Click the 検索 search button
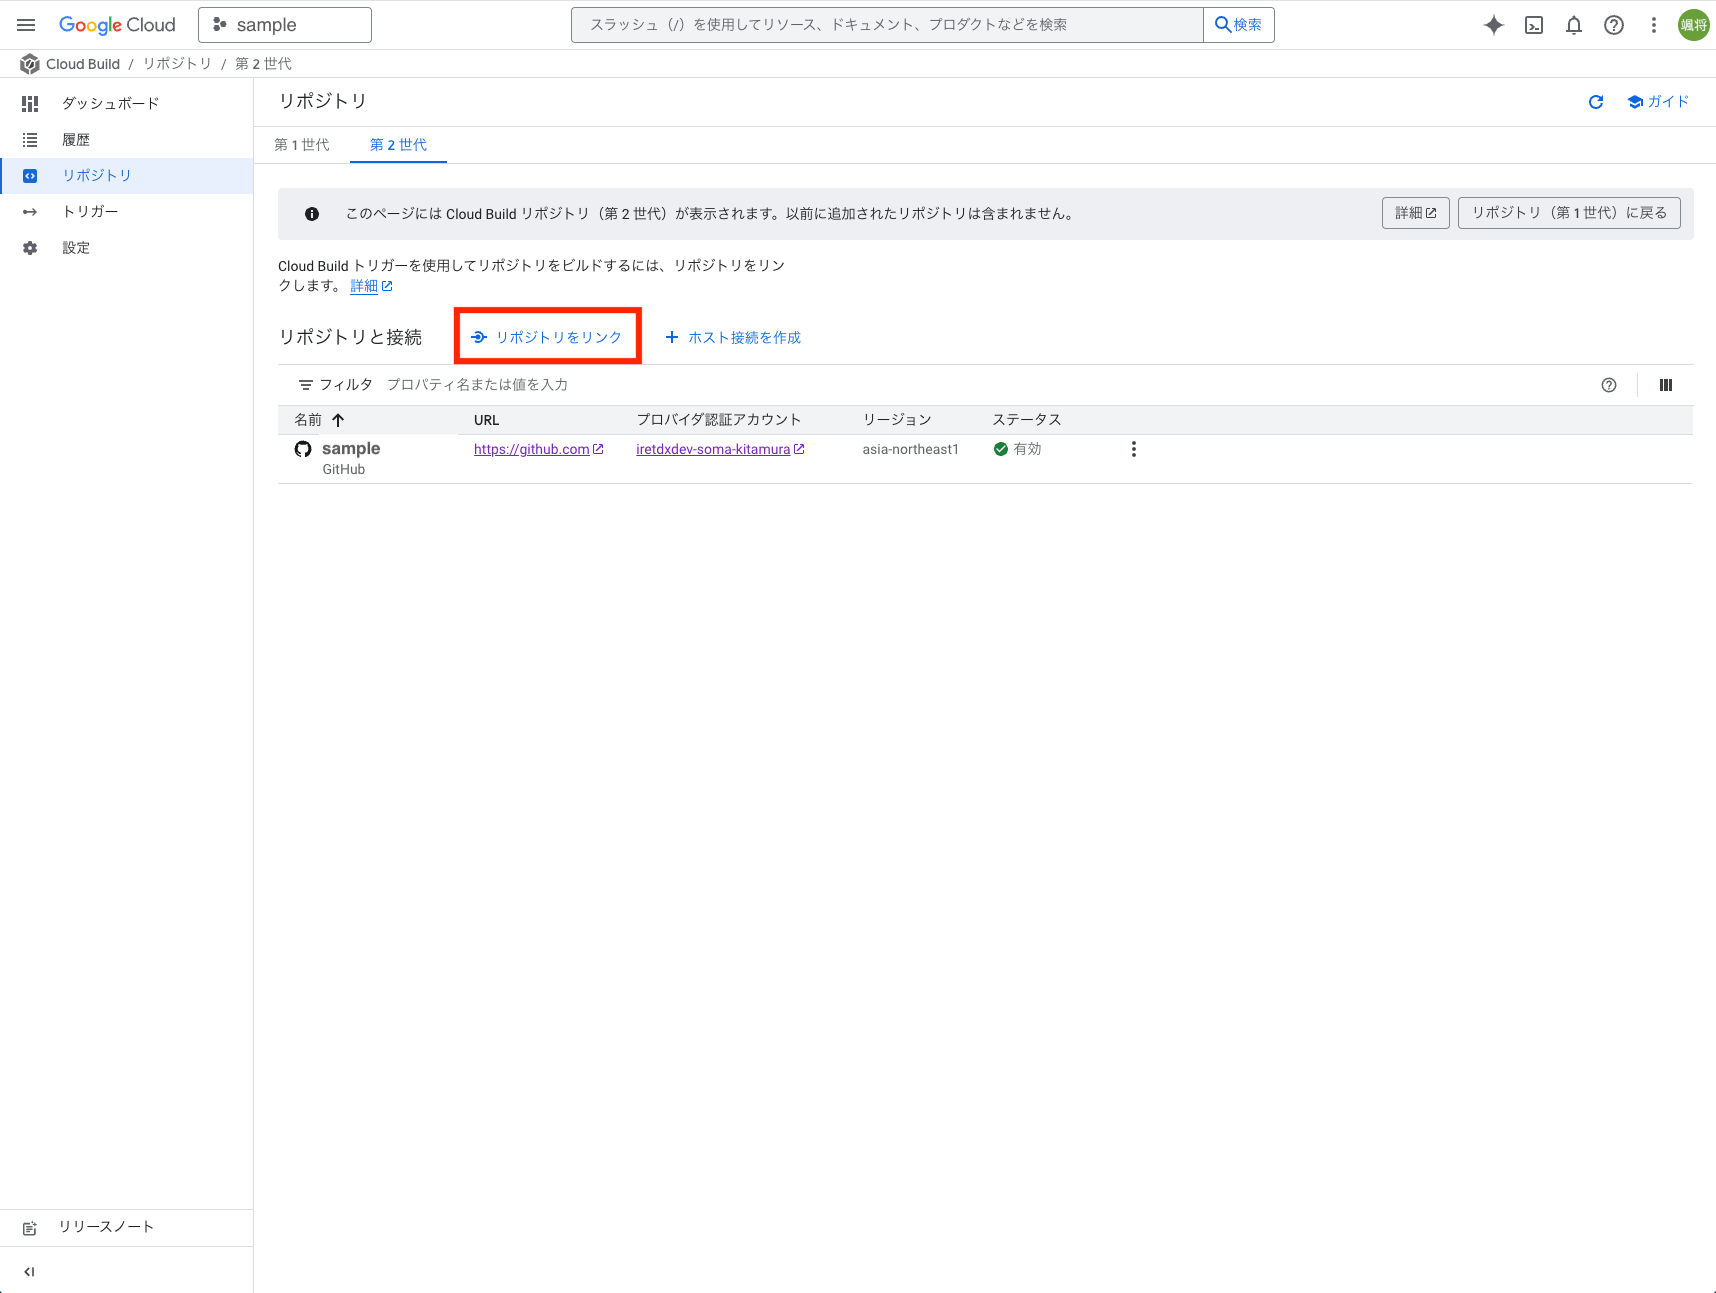This screenshot has width=1716, height=1293. tap(1239, 25)
